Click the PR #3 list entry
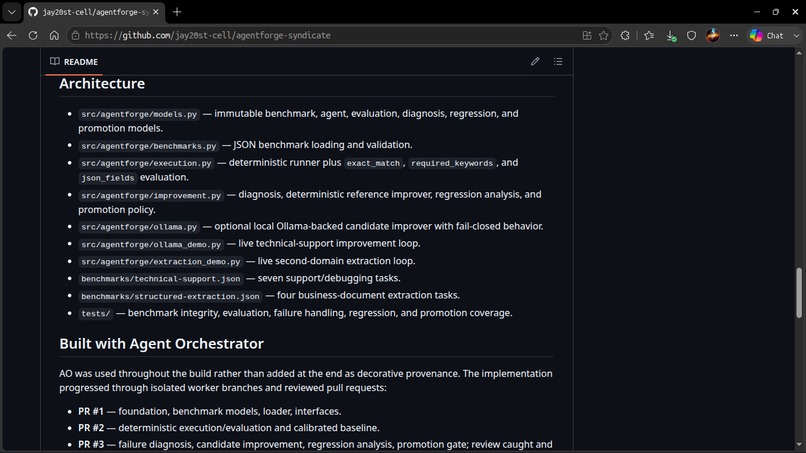Screen dimensions: 806x453 (315, 444)
